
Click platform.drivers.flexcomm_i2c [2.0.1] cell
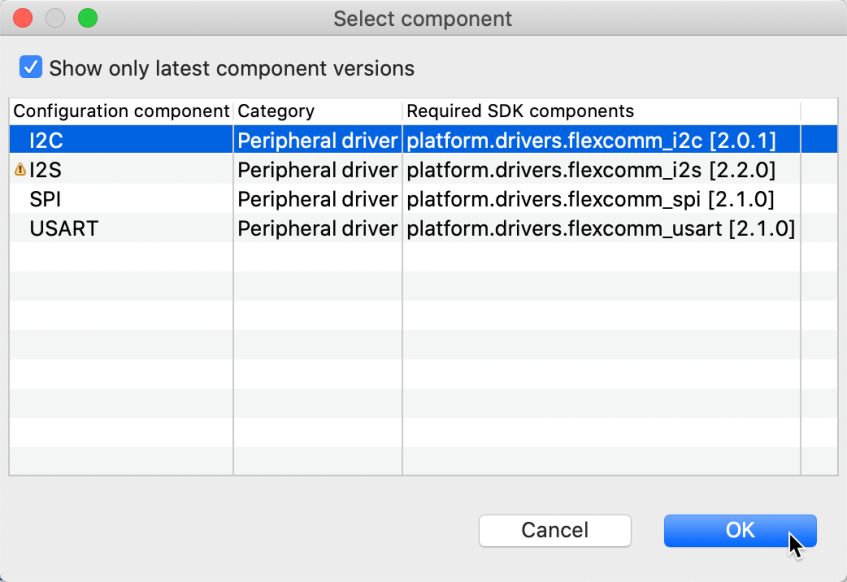point(591,140)
